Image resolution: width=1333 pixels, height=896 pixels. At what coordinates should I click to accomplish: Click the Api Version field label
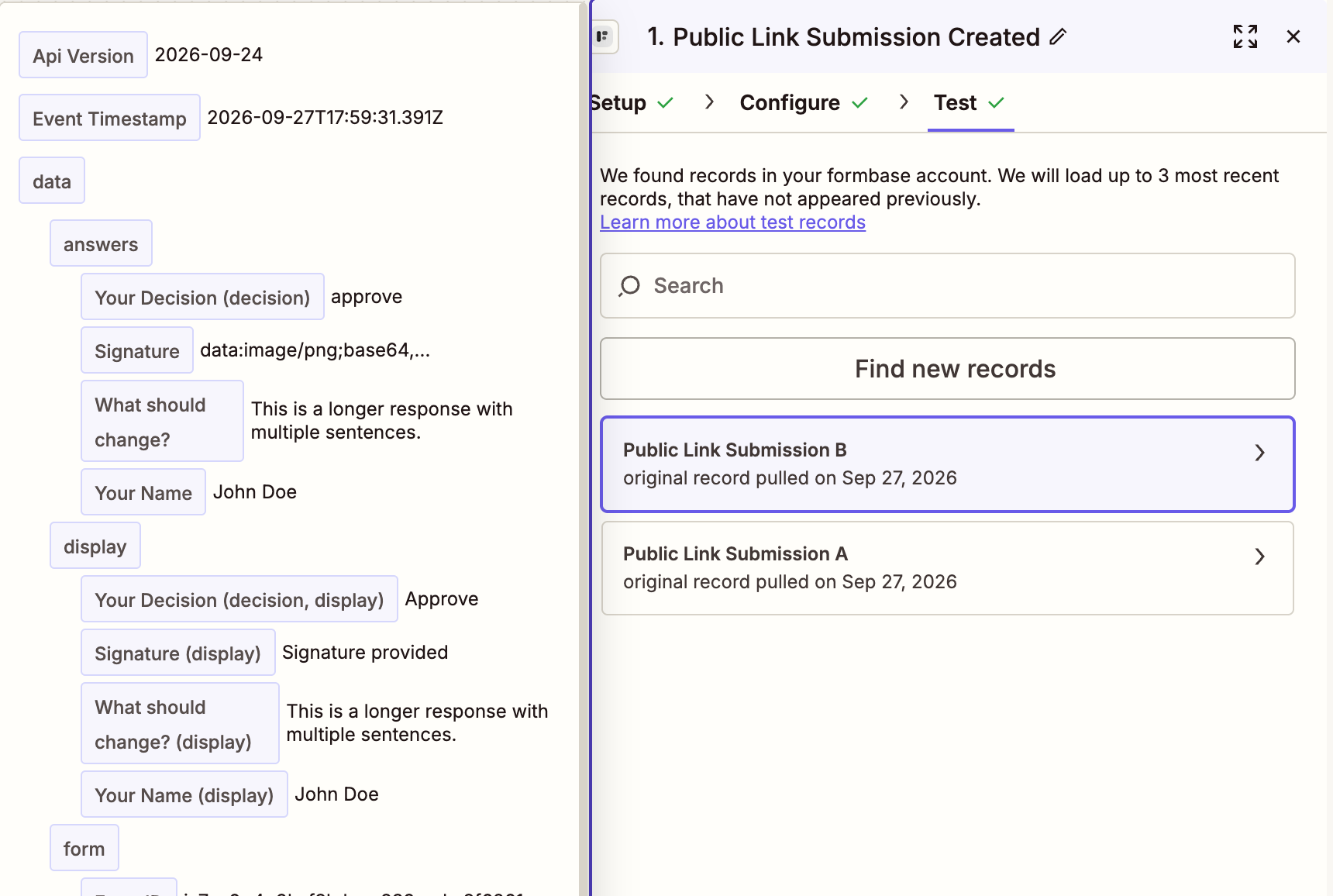point(83,55)
